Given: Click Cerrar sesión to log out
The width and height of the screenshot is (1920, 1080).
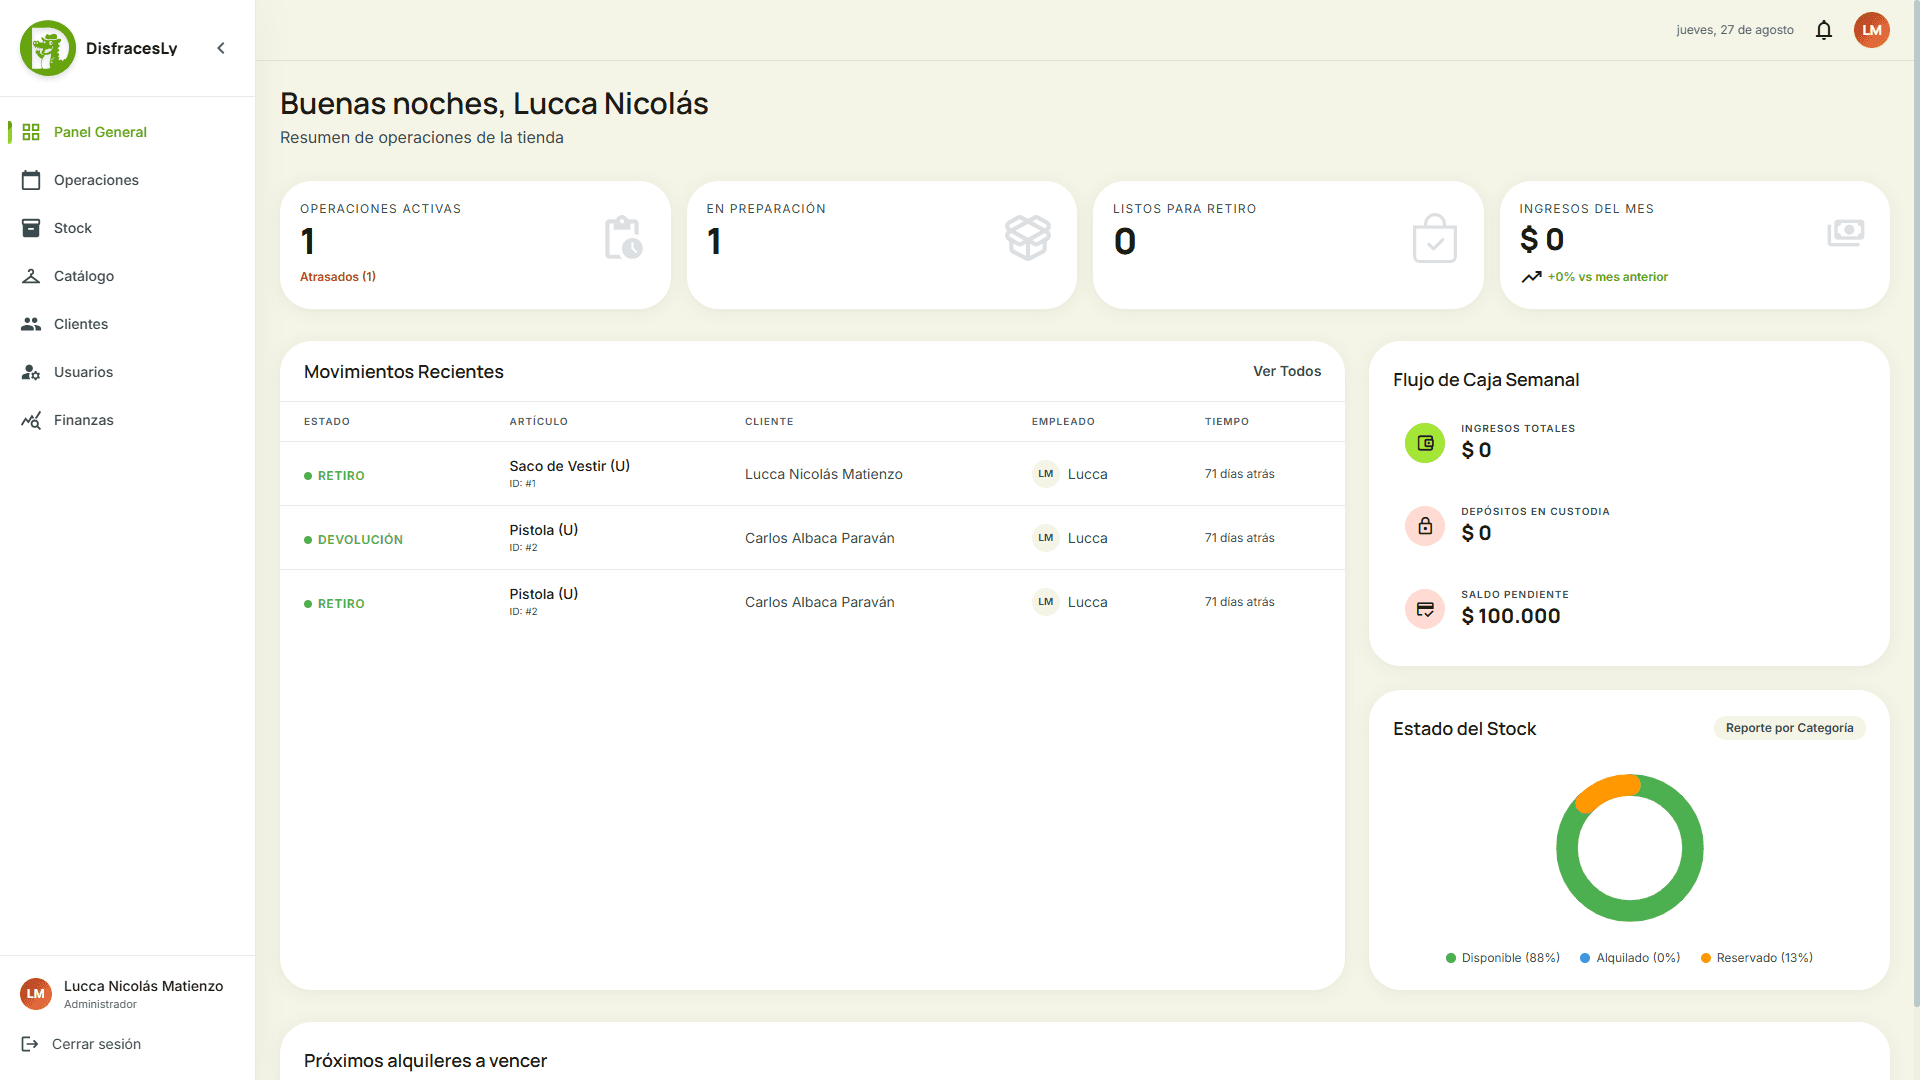Looking at the screenshot, I should [82, 1044].
